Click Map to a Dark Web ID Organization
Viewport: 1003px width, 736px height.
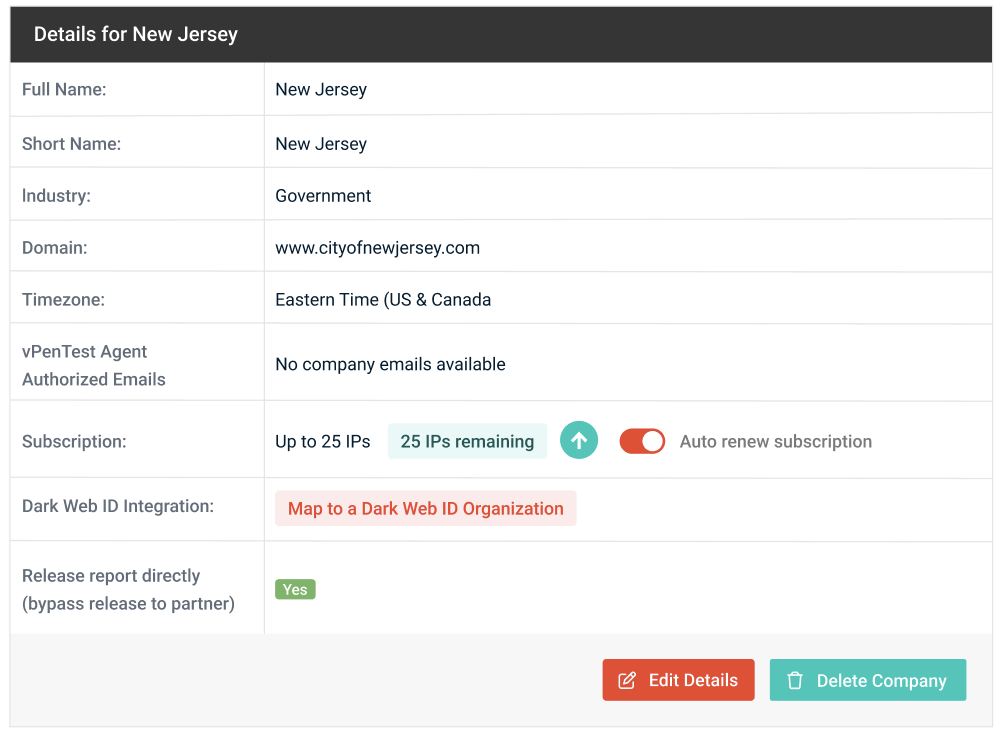[425, 508]
